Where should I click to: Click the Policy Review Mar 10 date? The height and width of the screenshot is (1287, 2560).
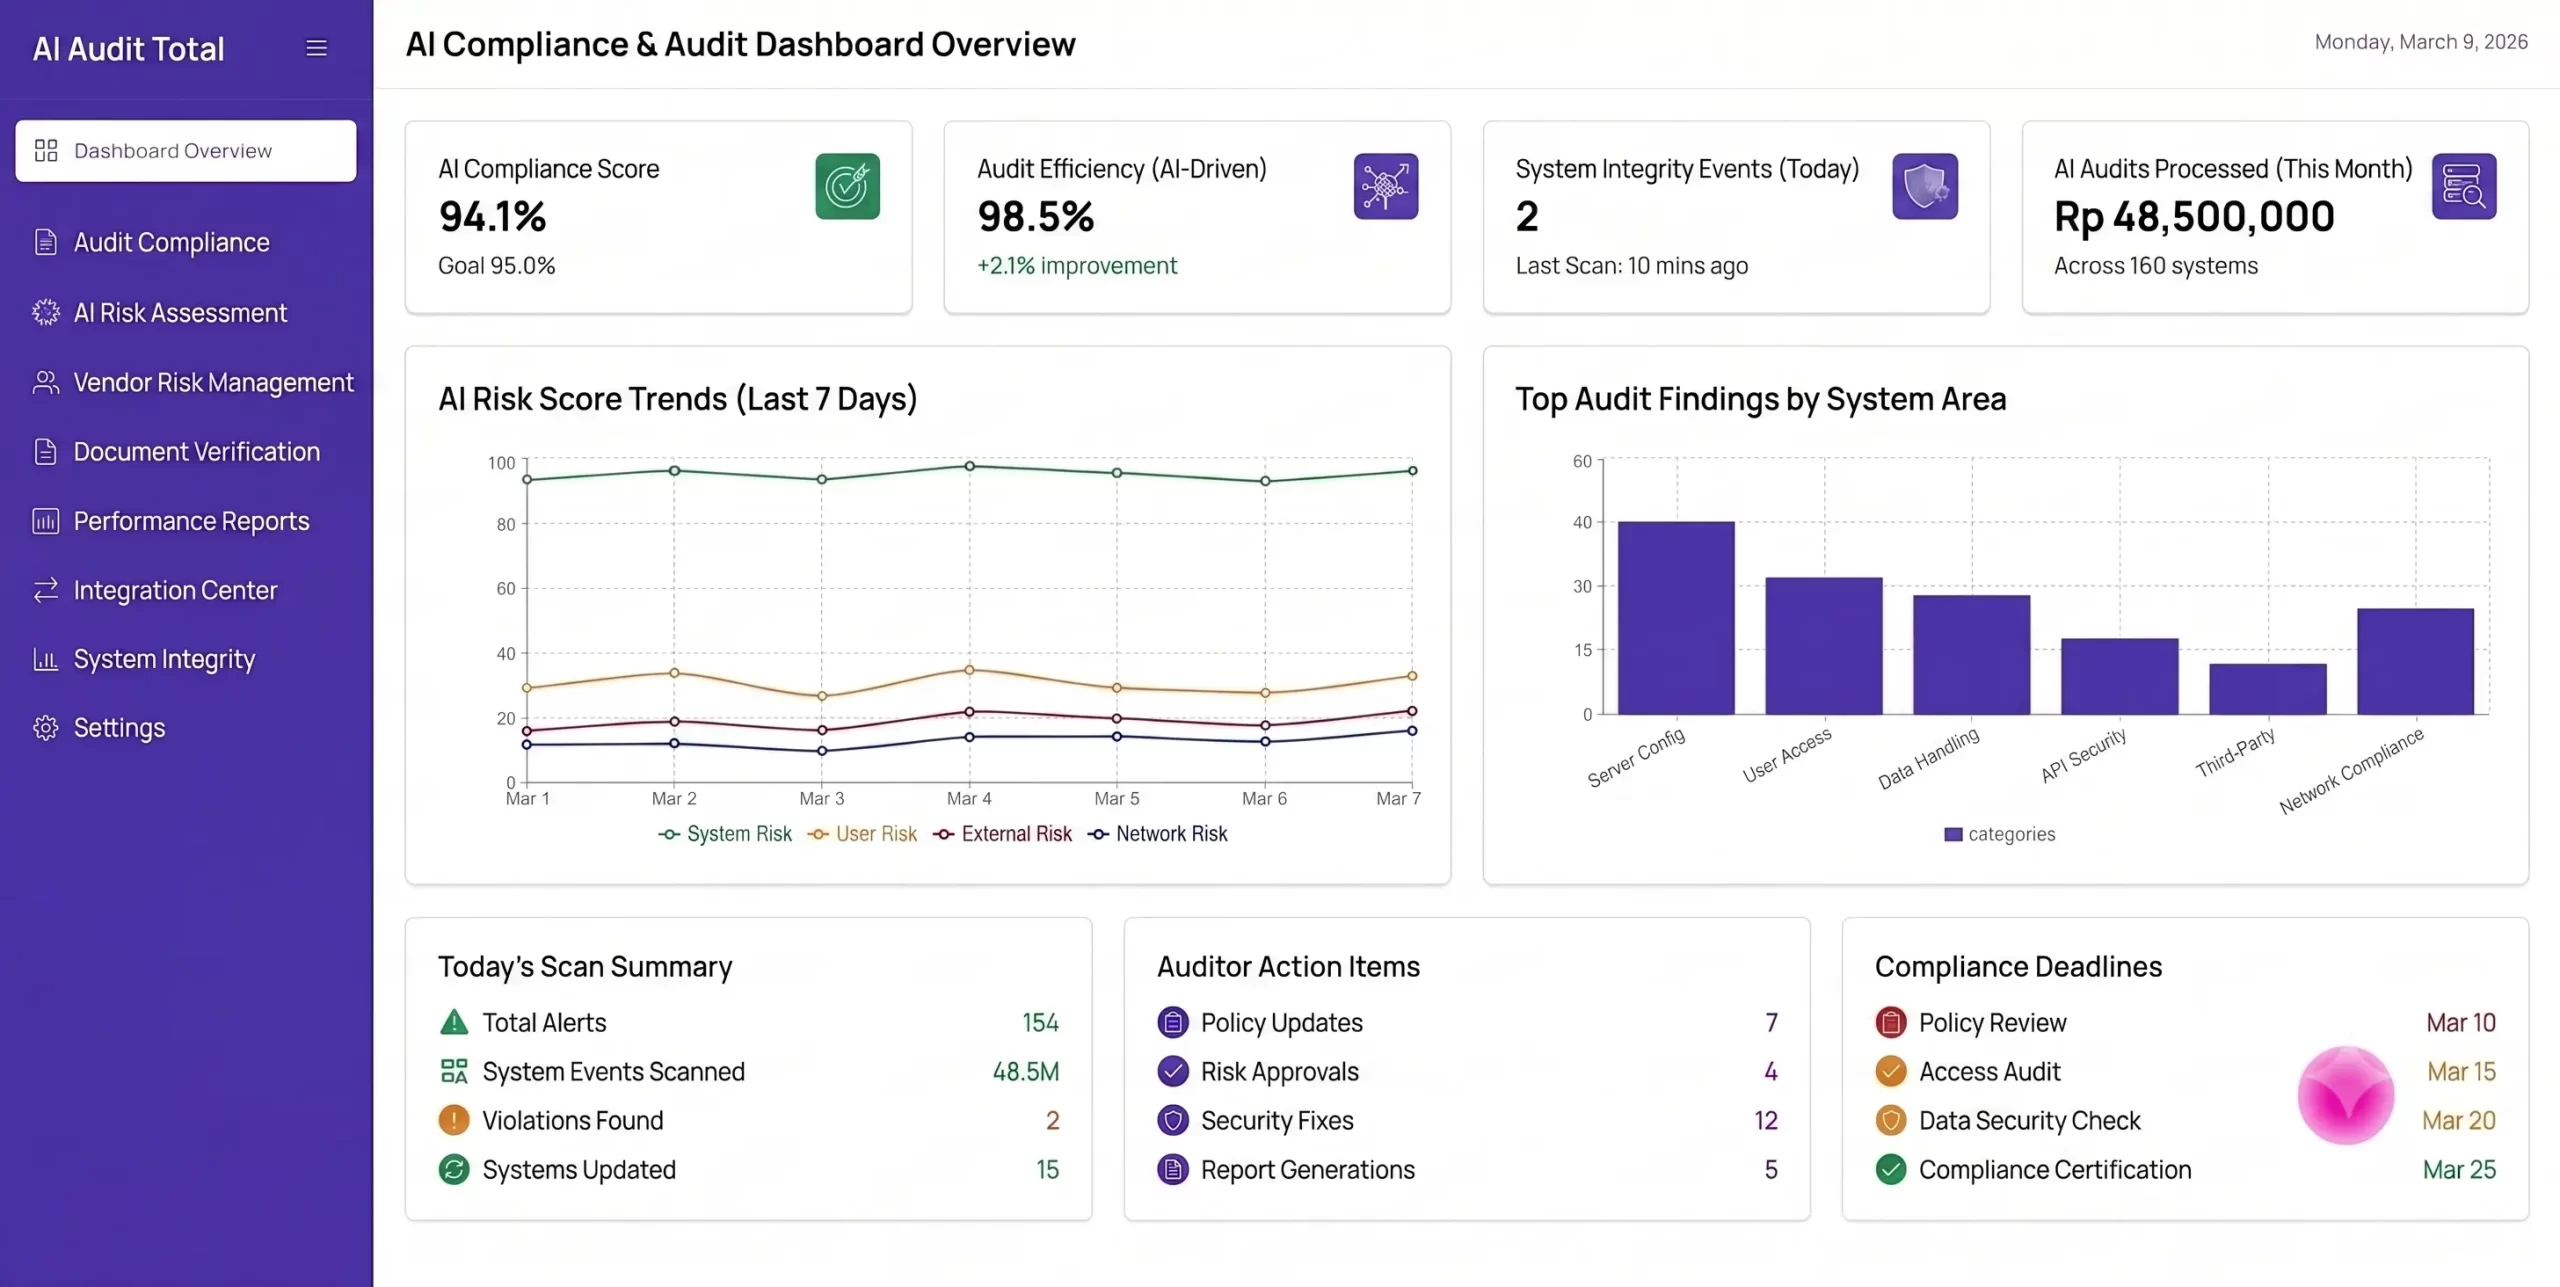[x=2461, y=1022]
